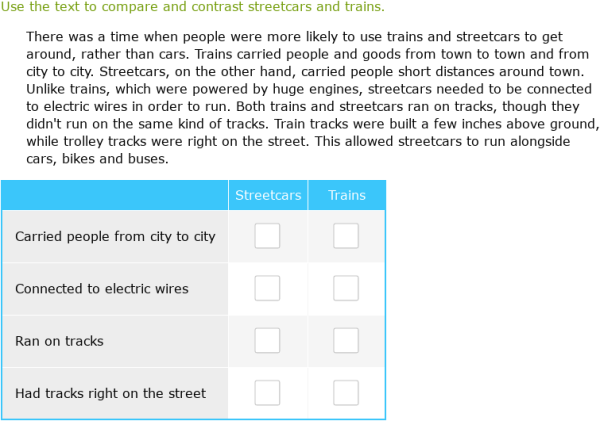Click the passage line starting 'while trolley tracks'
The height and width of the screenshot is (421, 600).
[298, 142]
